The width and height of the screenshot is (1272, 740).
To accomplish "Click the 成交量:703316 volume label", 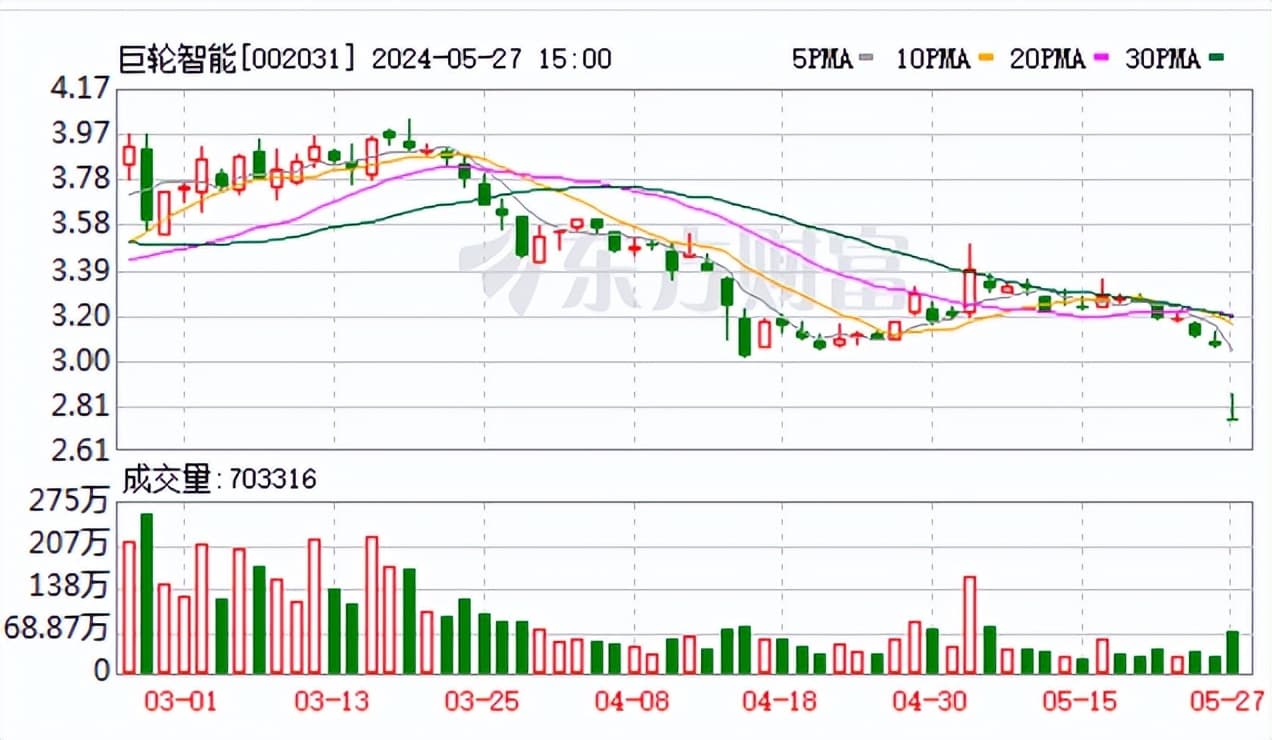I will [219, 480].
